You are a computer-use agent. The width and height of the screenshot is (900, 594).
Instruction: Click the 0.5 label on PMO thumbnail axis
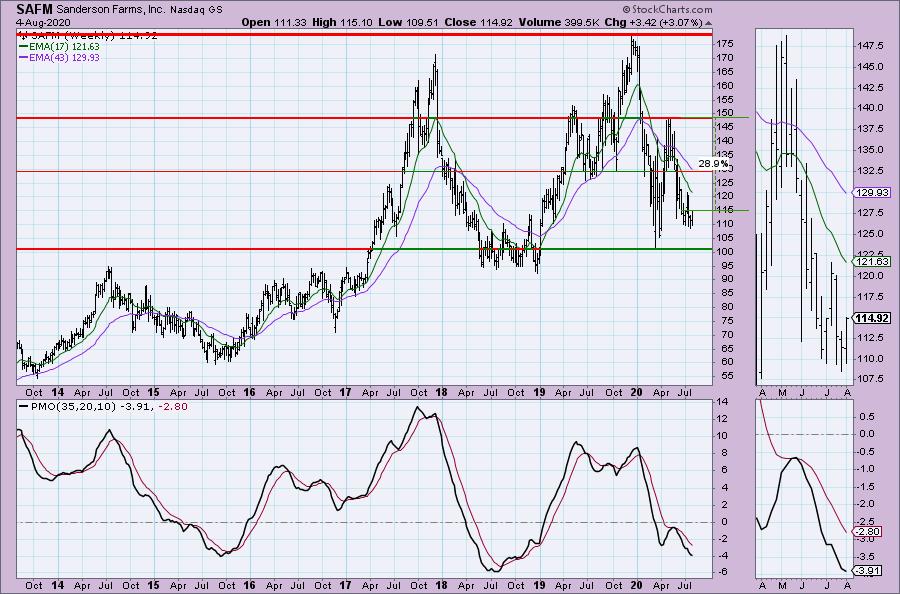pos(868,417)
